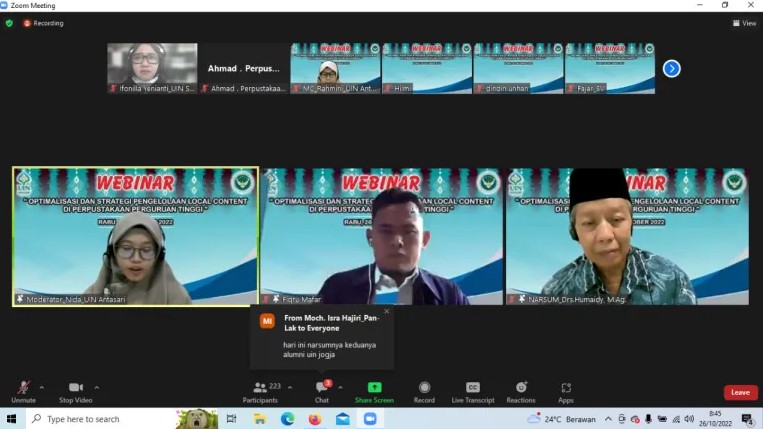Open the Reactions menu

(521, 392)
